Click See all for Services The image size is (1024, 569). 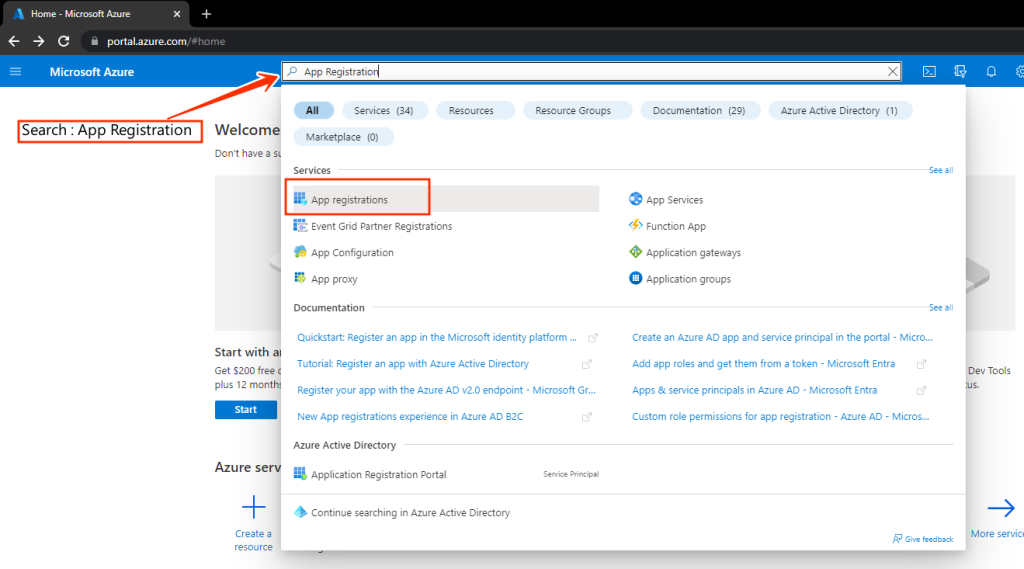(x=940, y=171)
